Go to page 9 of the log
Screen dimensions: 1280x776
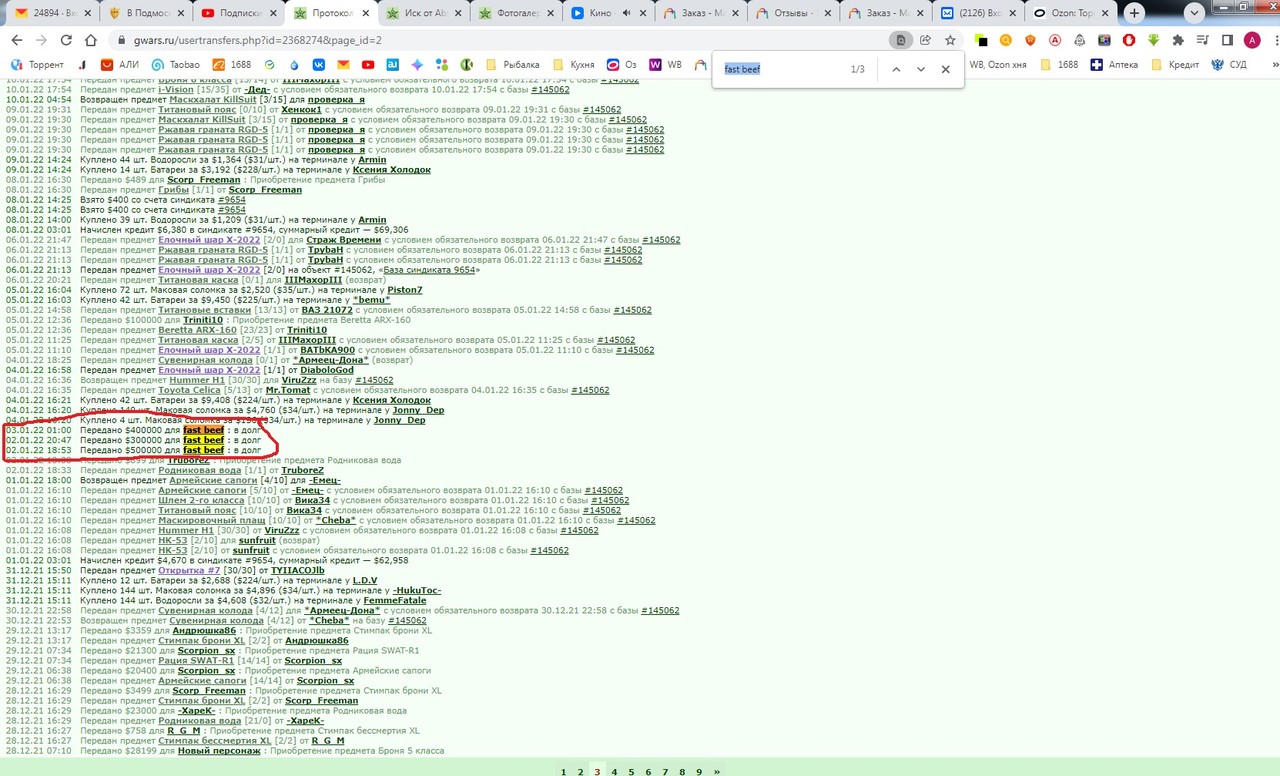[699, 772]
